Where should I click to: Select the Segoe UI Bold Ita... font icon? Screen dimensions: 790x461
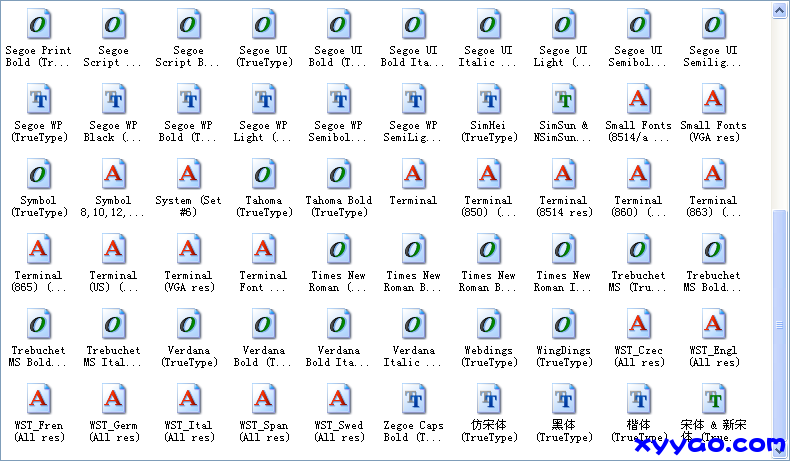414,24
